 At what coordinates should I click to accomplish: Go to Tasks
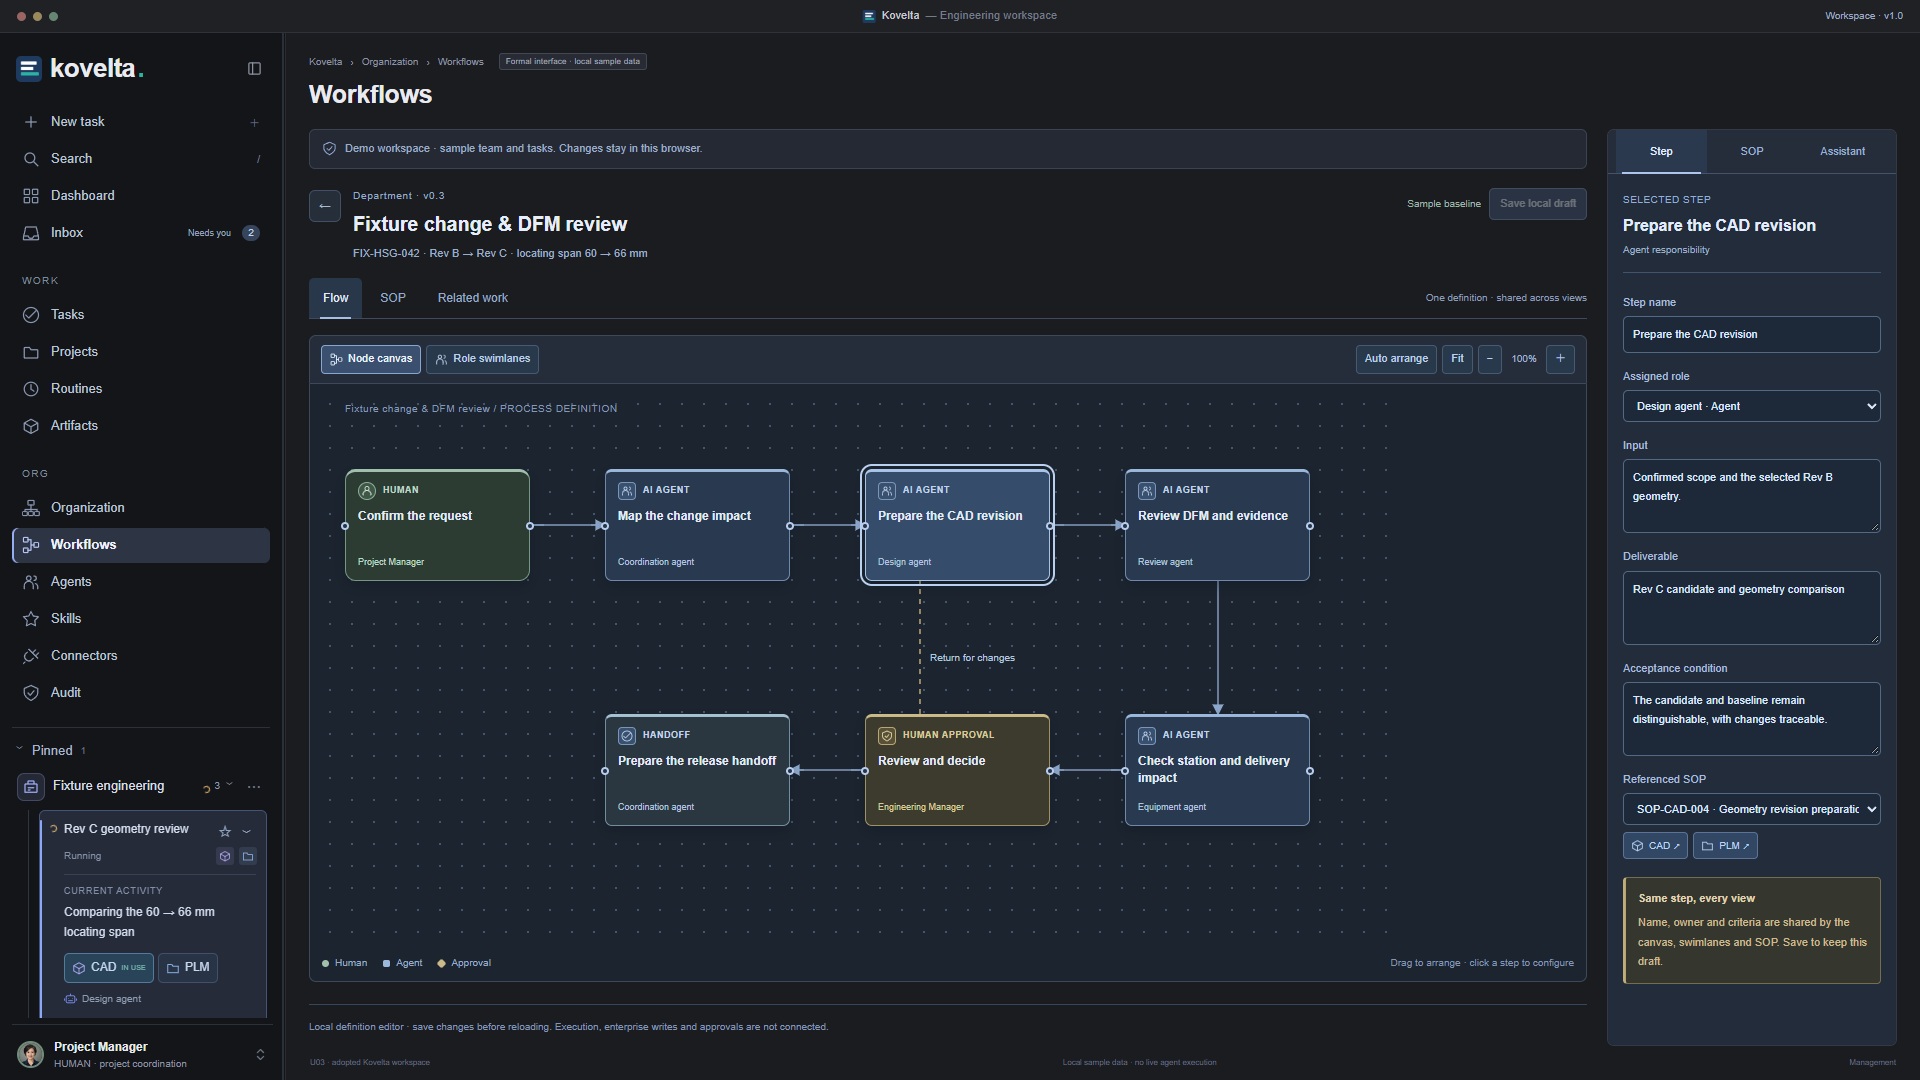141,315
